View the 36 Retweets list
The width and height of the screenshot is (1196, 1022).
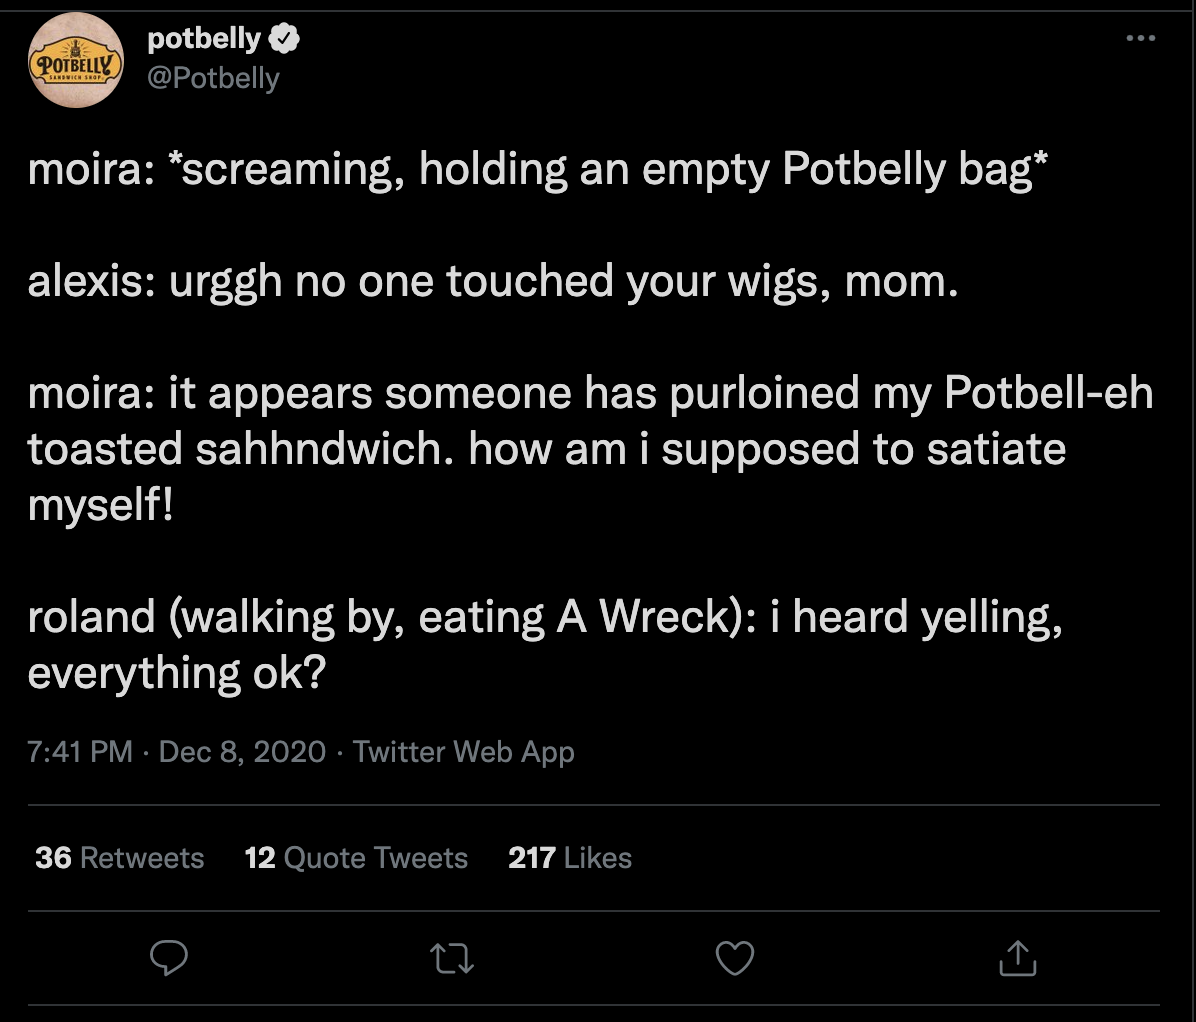point(119,858)
